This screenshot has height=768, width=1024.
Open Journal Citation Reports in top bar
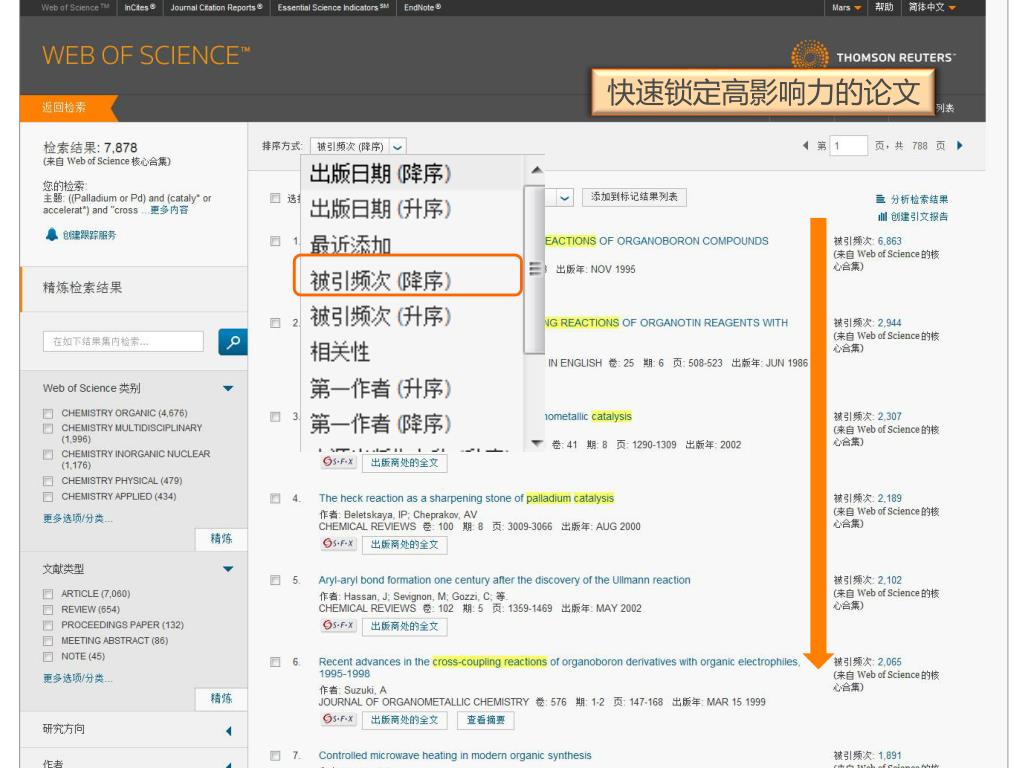click(x=216, y=8)
